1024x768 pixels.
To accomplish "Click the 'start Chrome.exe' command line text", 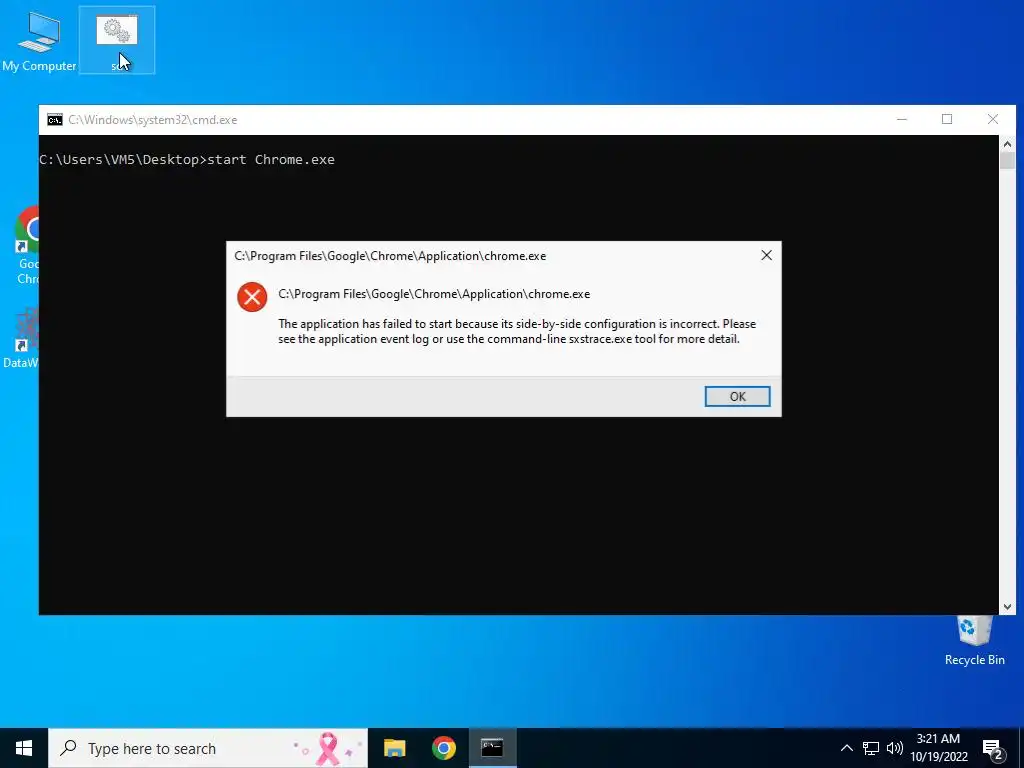I will tap(271, 159).
